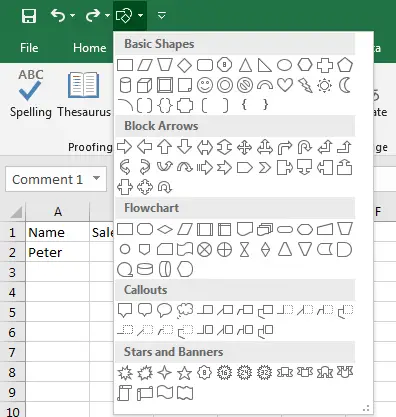Screen dimensions: 396x417
Task: Insert the Right Arrow block arrow
Action: click(125, 147)
